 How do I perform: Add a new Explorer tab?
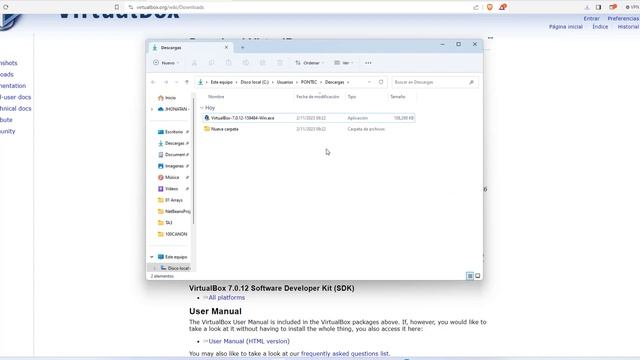pyautogui.click(x=242, y=48)
